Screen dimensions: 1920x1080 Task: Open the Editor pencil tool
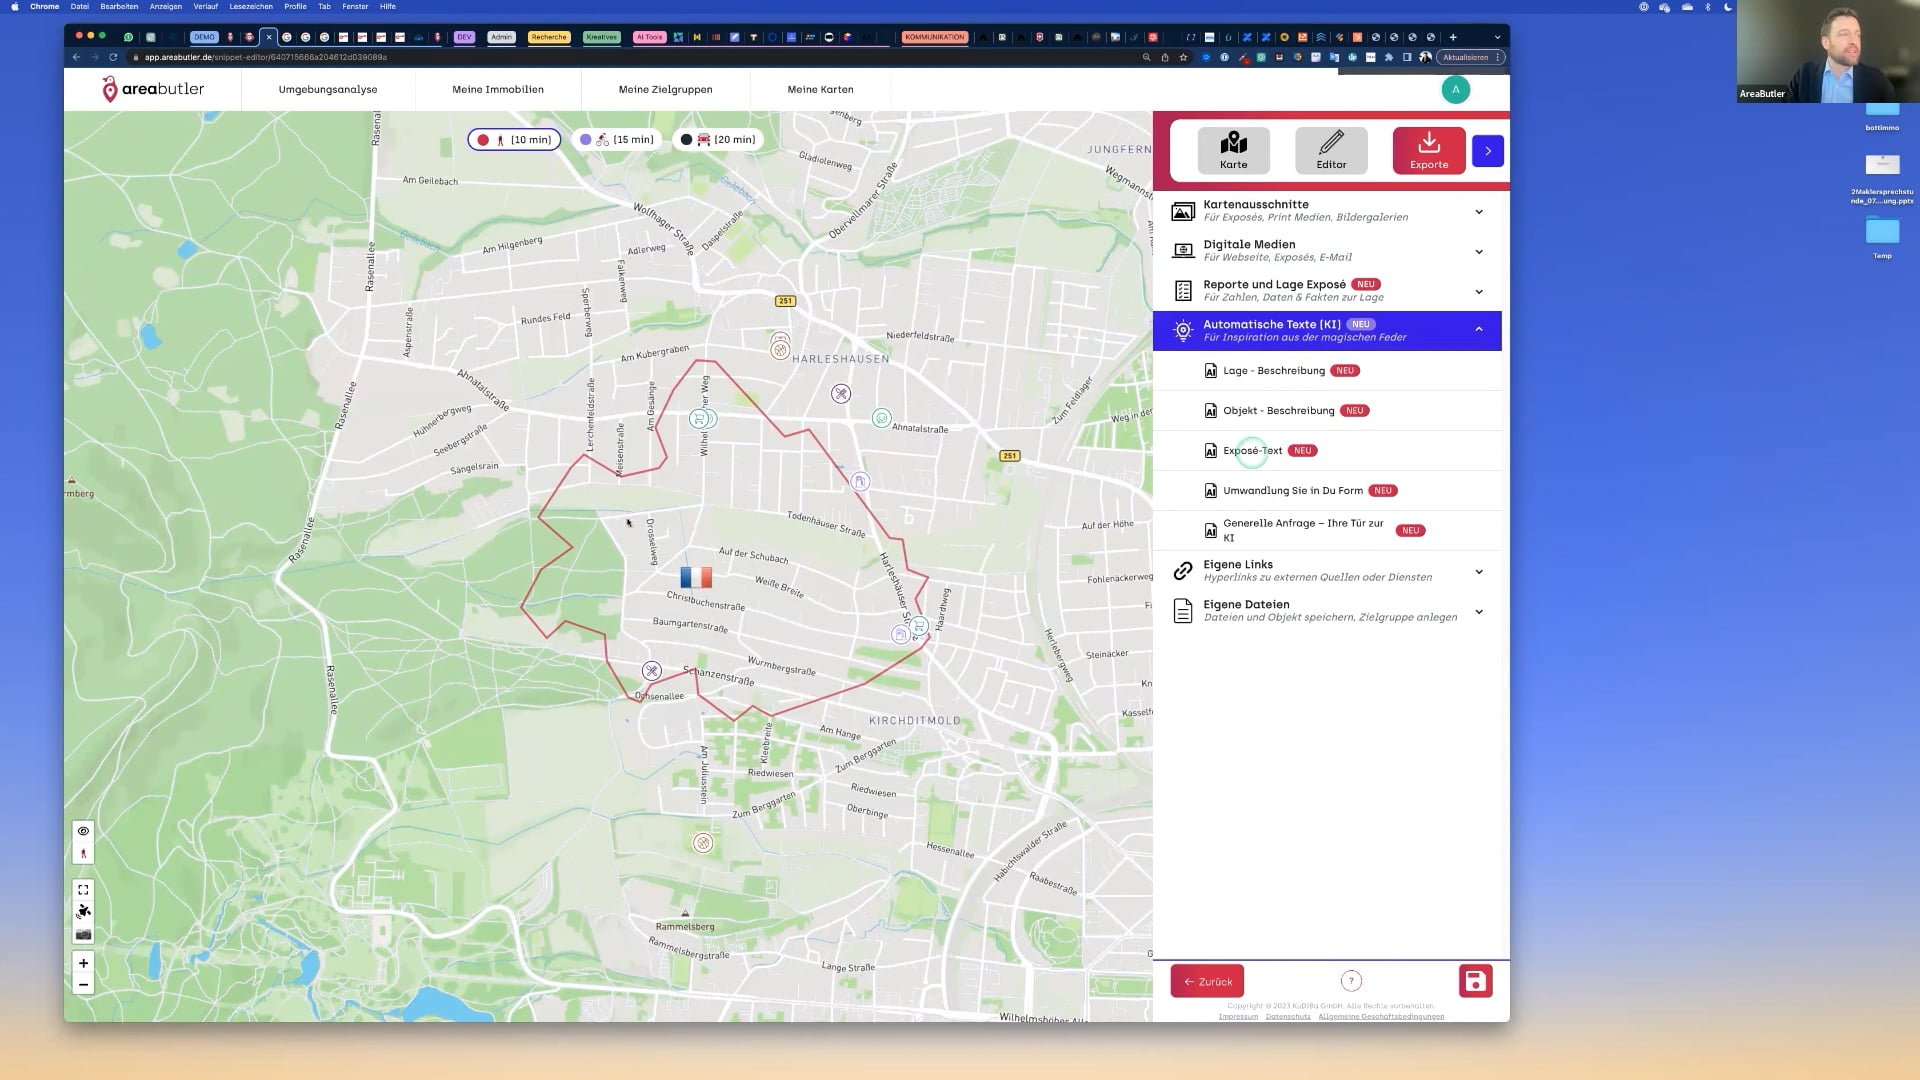point(1331,150)
